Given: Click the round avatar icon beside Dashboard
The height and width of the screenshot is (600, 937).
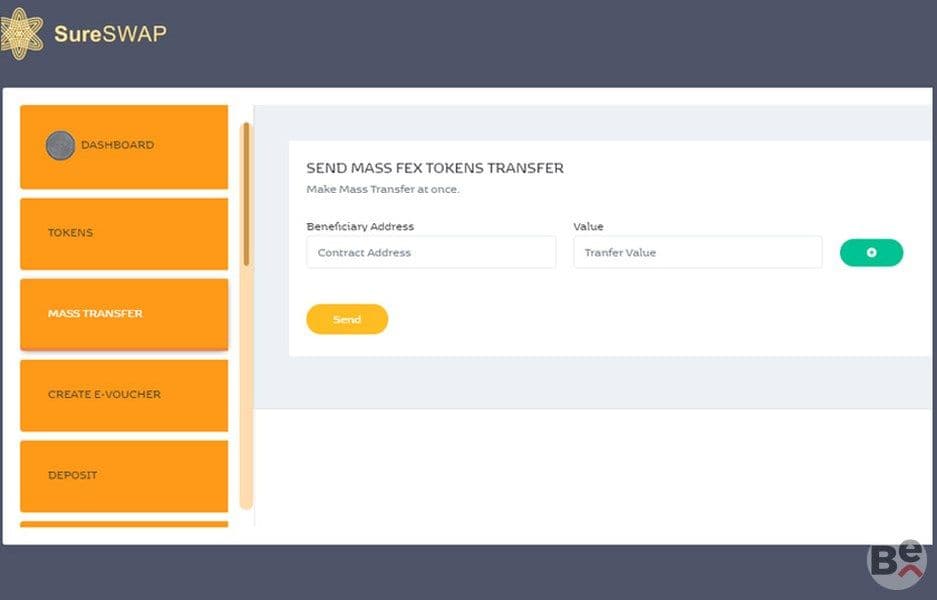Looking at the screenshot, I should 60,145.
